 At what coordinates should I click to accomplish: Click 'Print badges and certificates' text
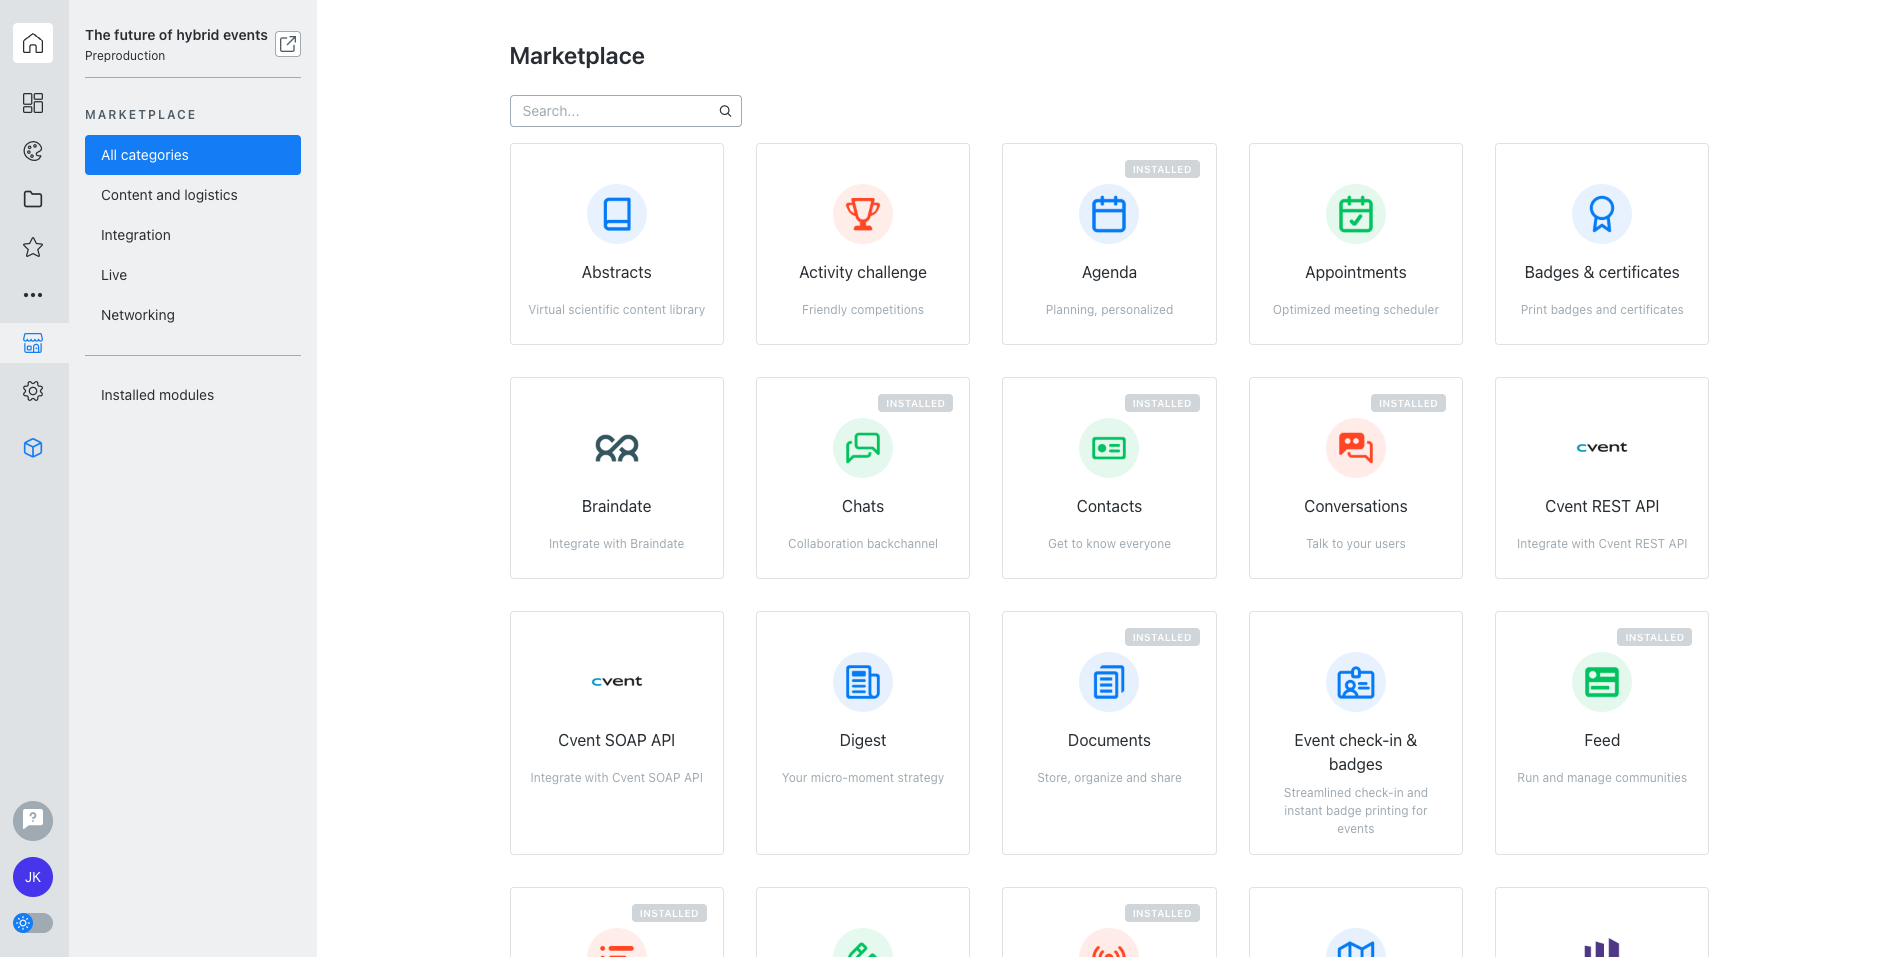1602,310
